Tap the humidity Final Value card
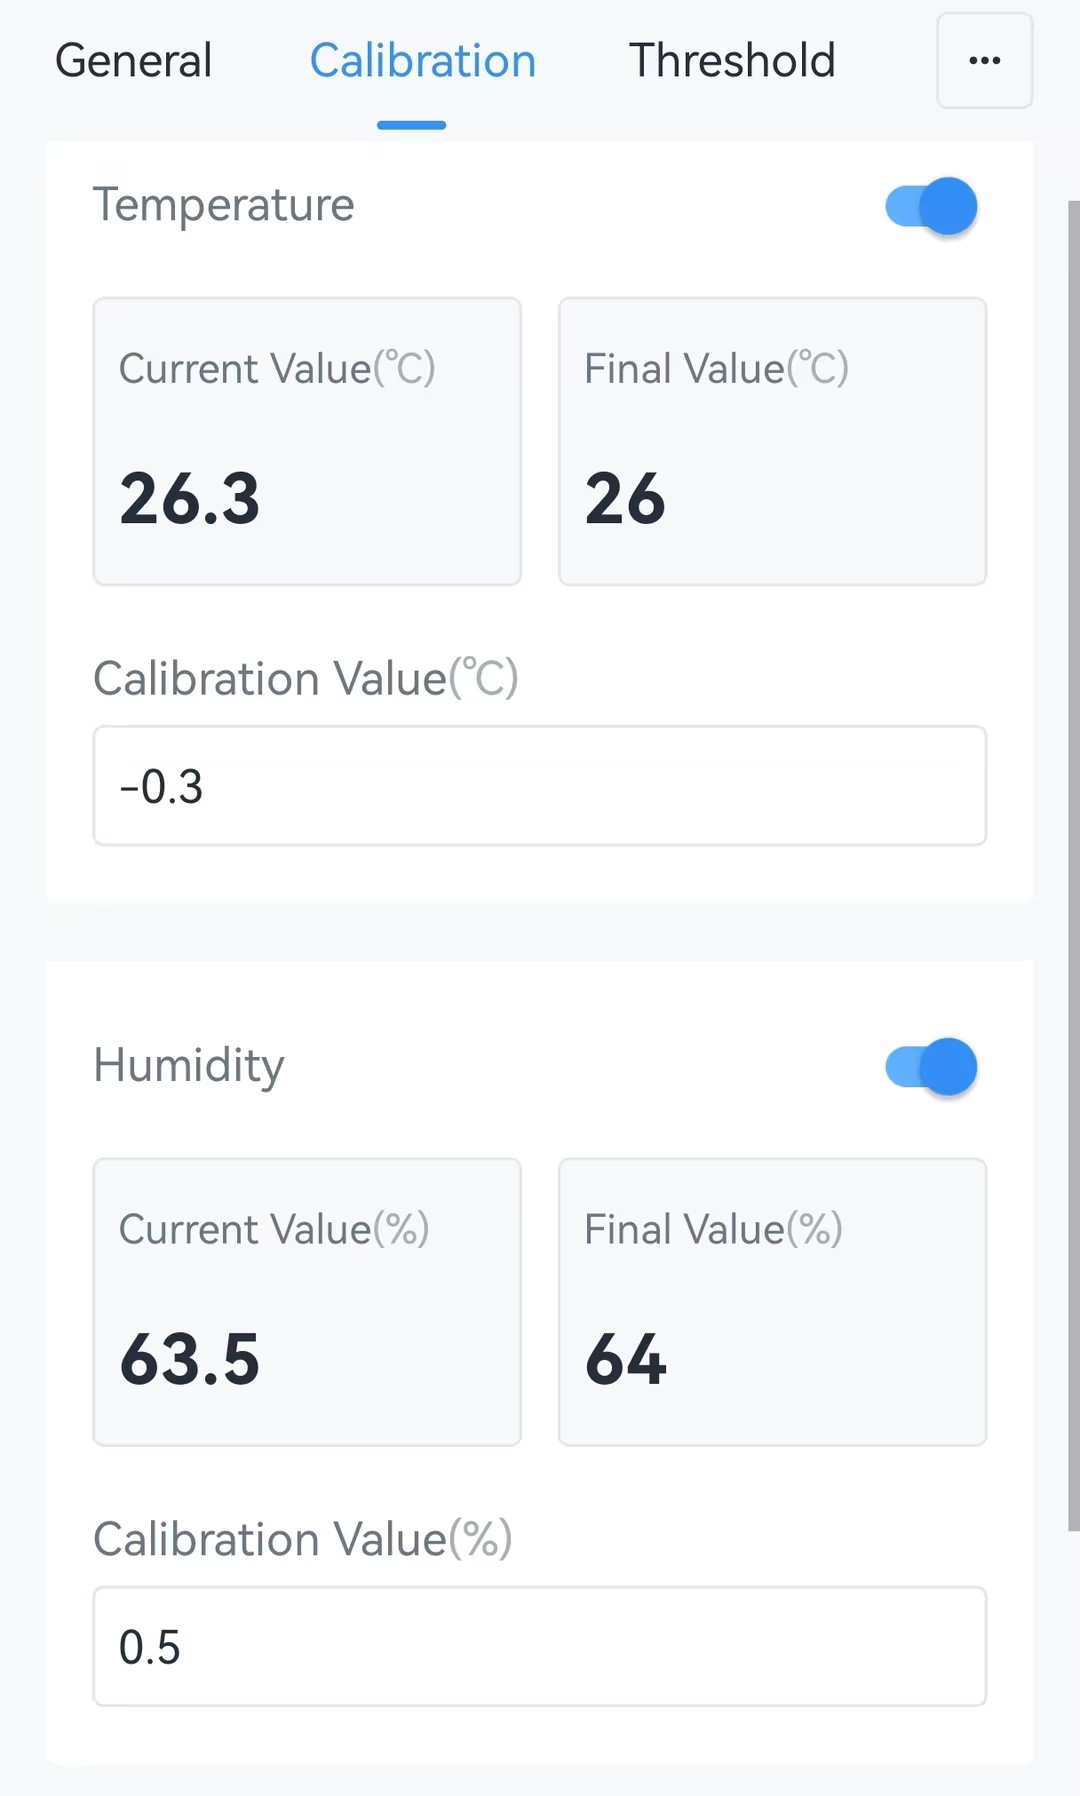This screenshot has width=1080, height=1796. pyautogui.click(x=772, y=1302)
